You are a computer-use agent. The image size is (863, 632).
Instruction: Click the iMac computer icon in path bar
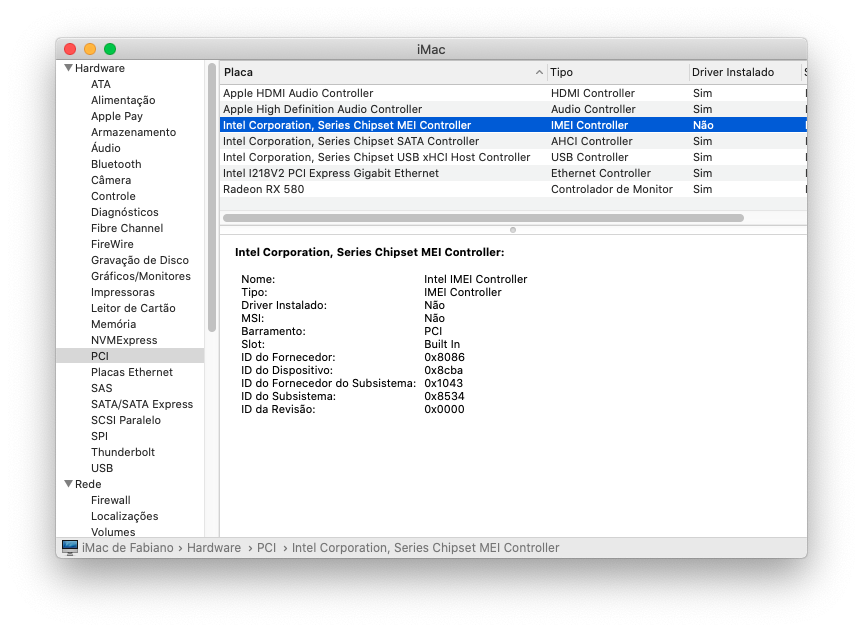[x=70, y=547]
